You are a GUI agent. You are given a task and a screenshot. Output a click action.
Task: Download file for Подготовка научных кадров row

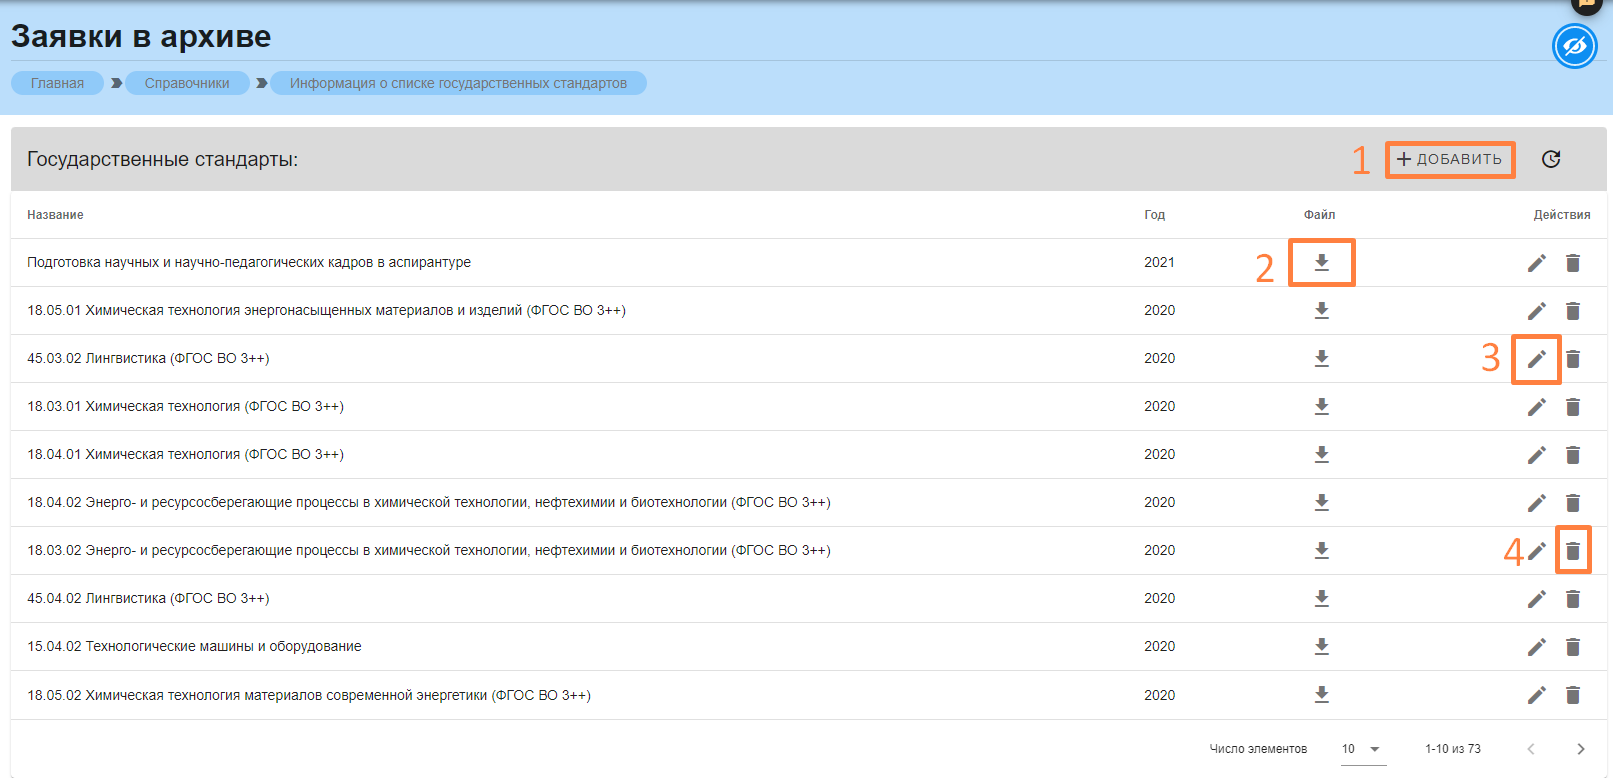click(x=1321, y=262)
